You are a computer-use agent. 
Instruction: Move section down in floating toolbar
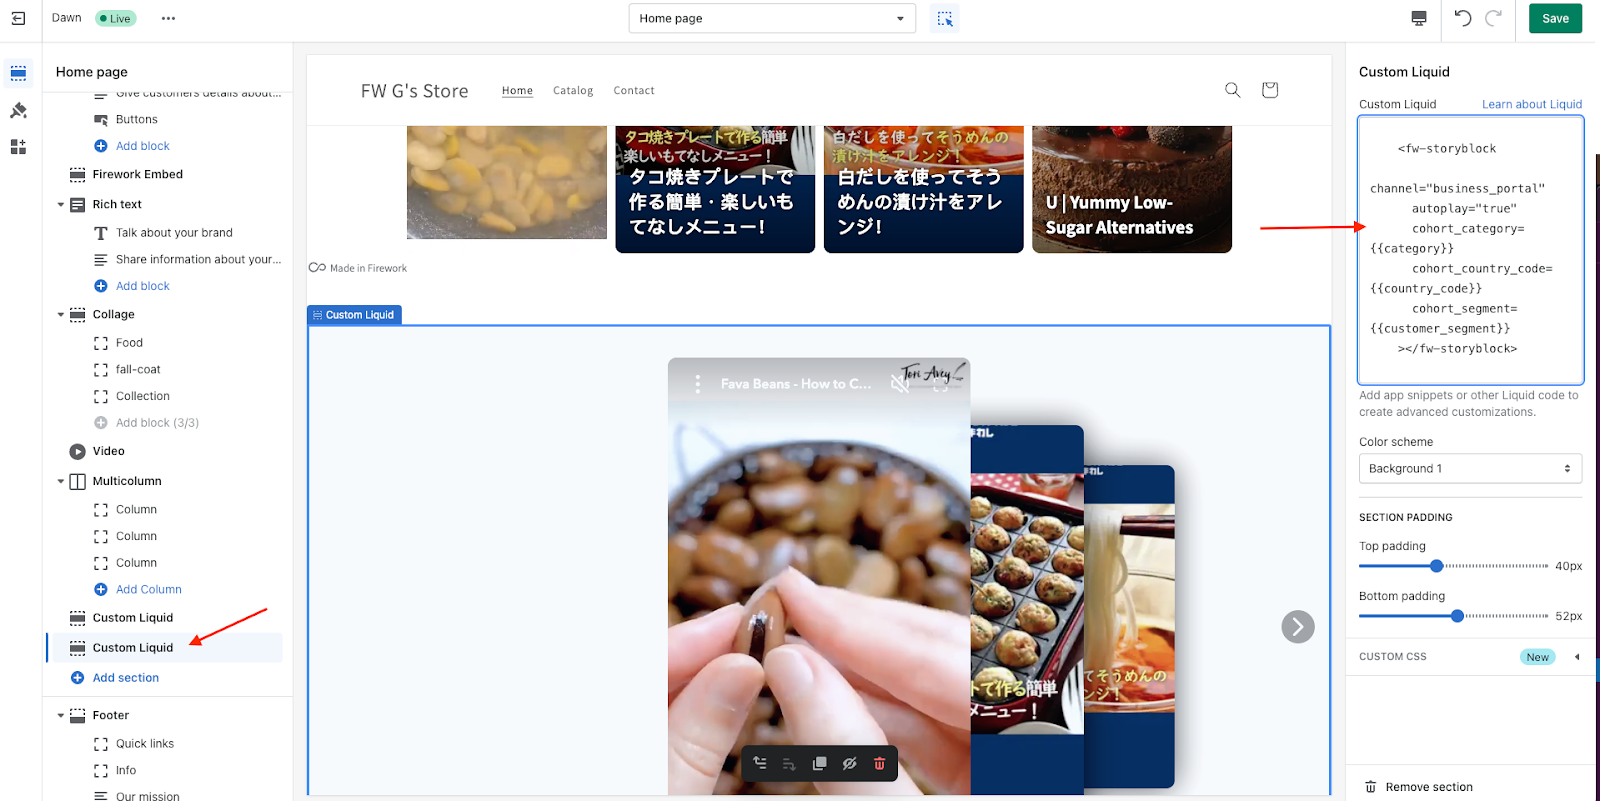pyautogui.click(x=789, y=763)
